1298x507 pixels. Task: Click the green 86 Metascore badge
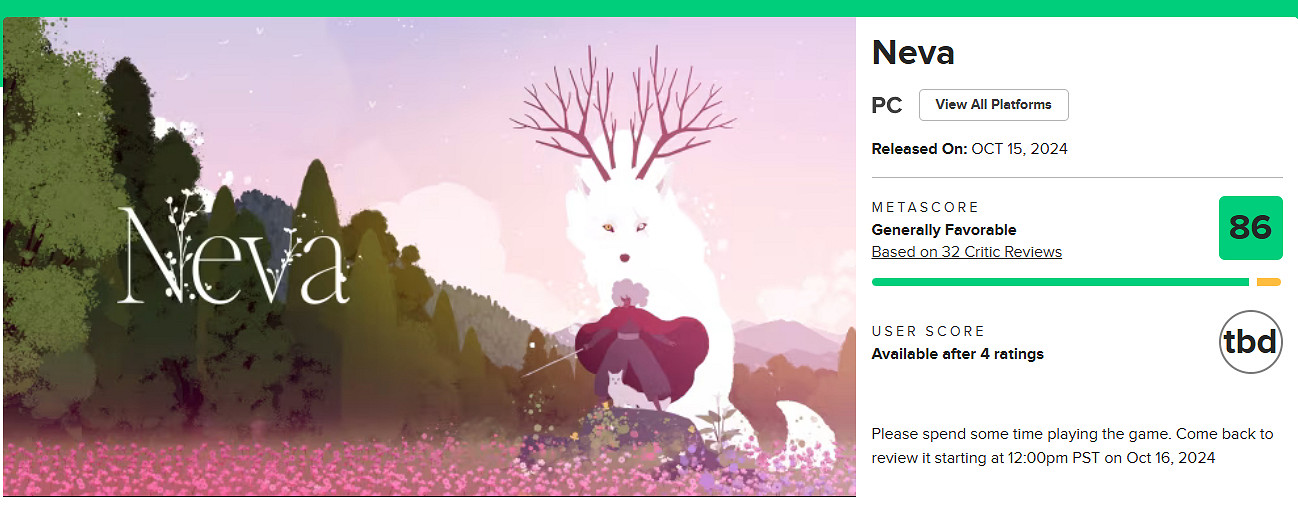pyautogui.click(x=1251, y=228)
